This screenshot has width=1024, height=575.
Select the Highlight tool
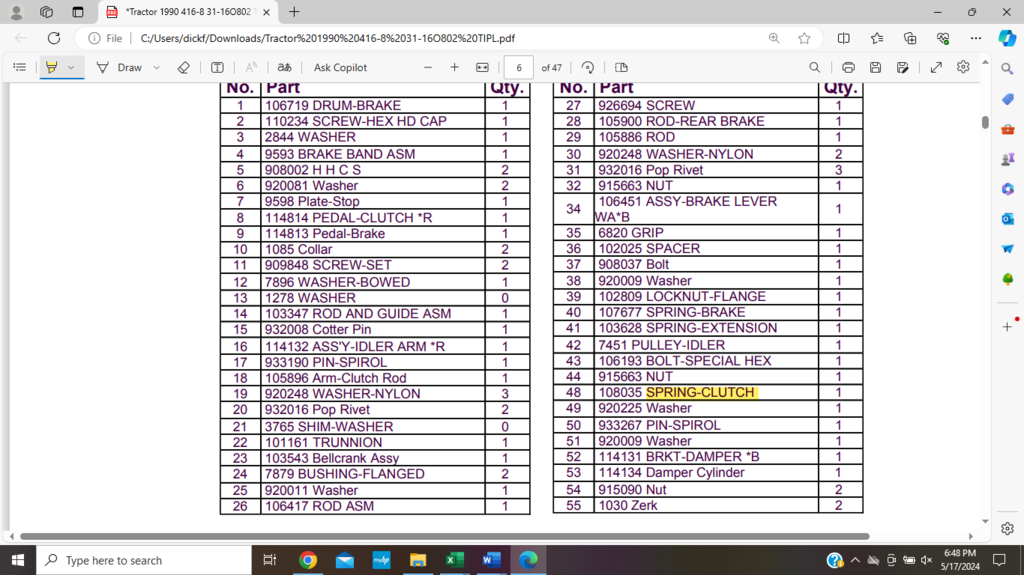point(52,67)
